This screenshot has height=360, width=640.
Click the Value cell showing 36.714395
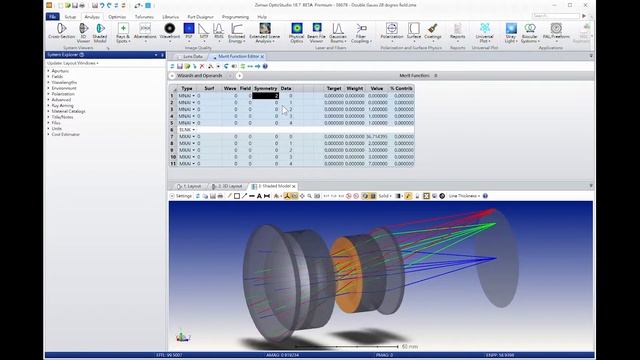tap(377, 137)
